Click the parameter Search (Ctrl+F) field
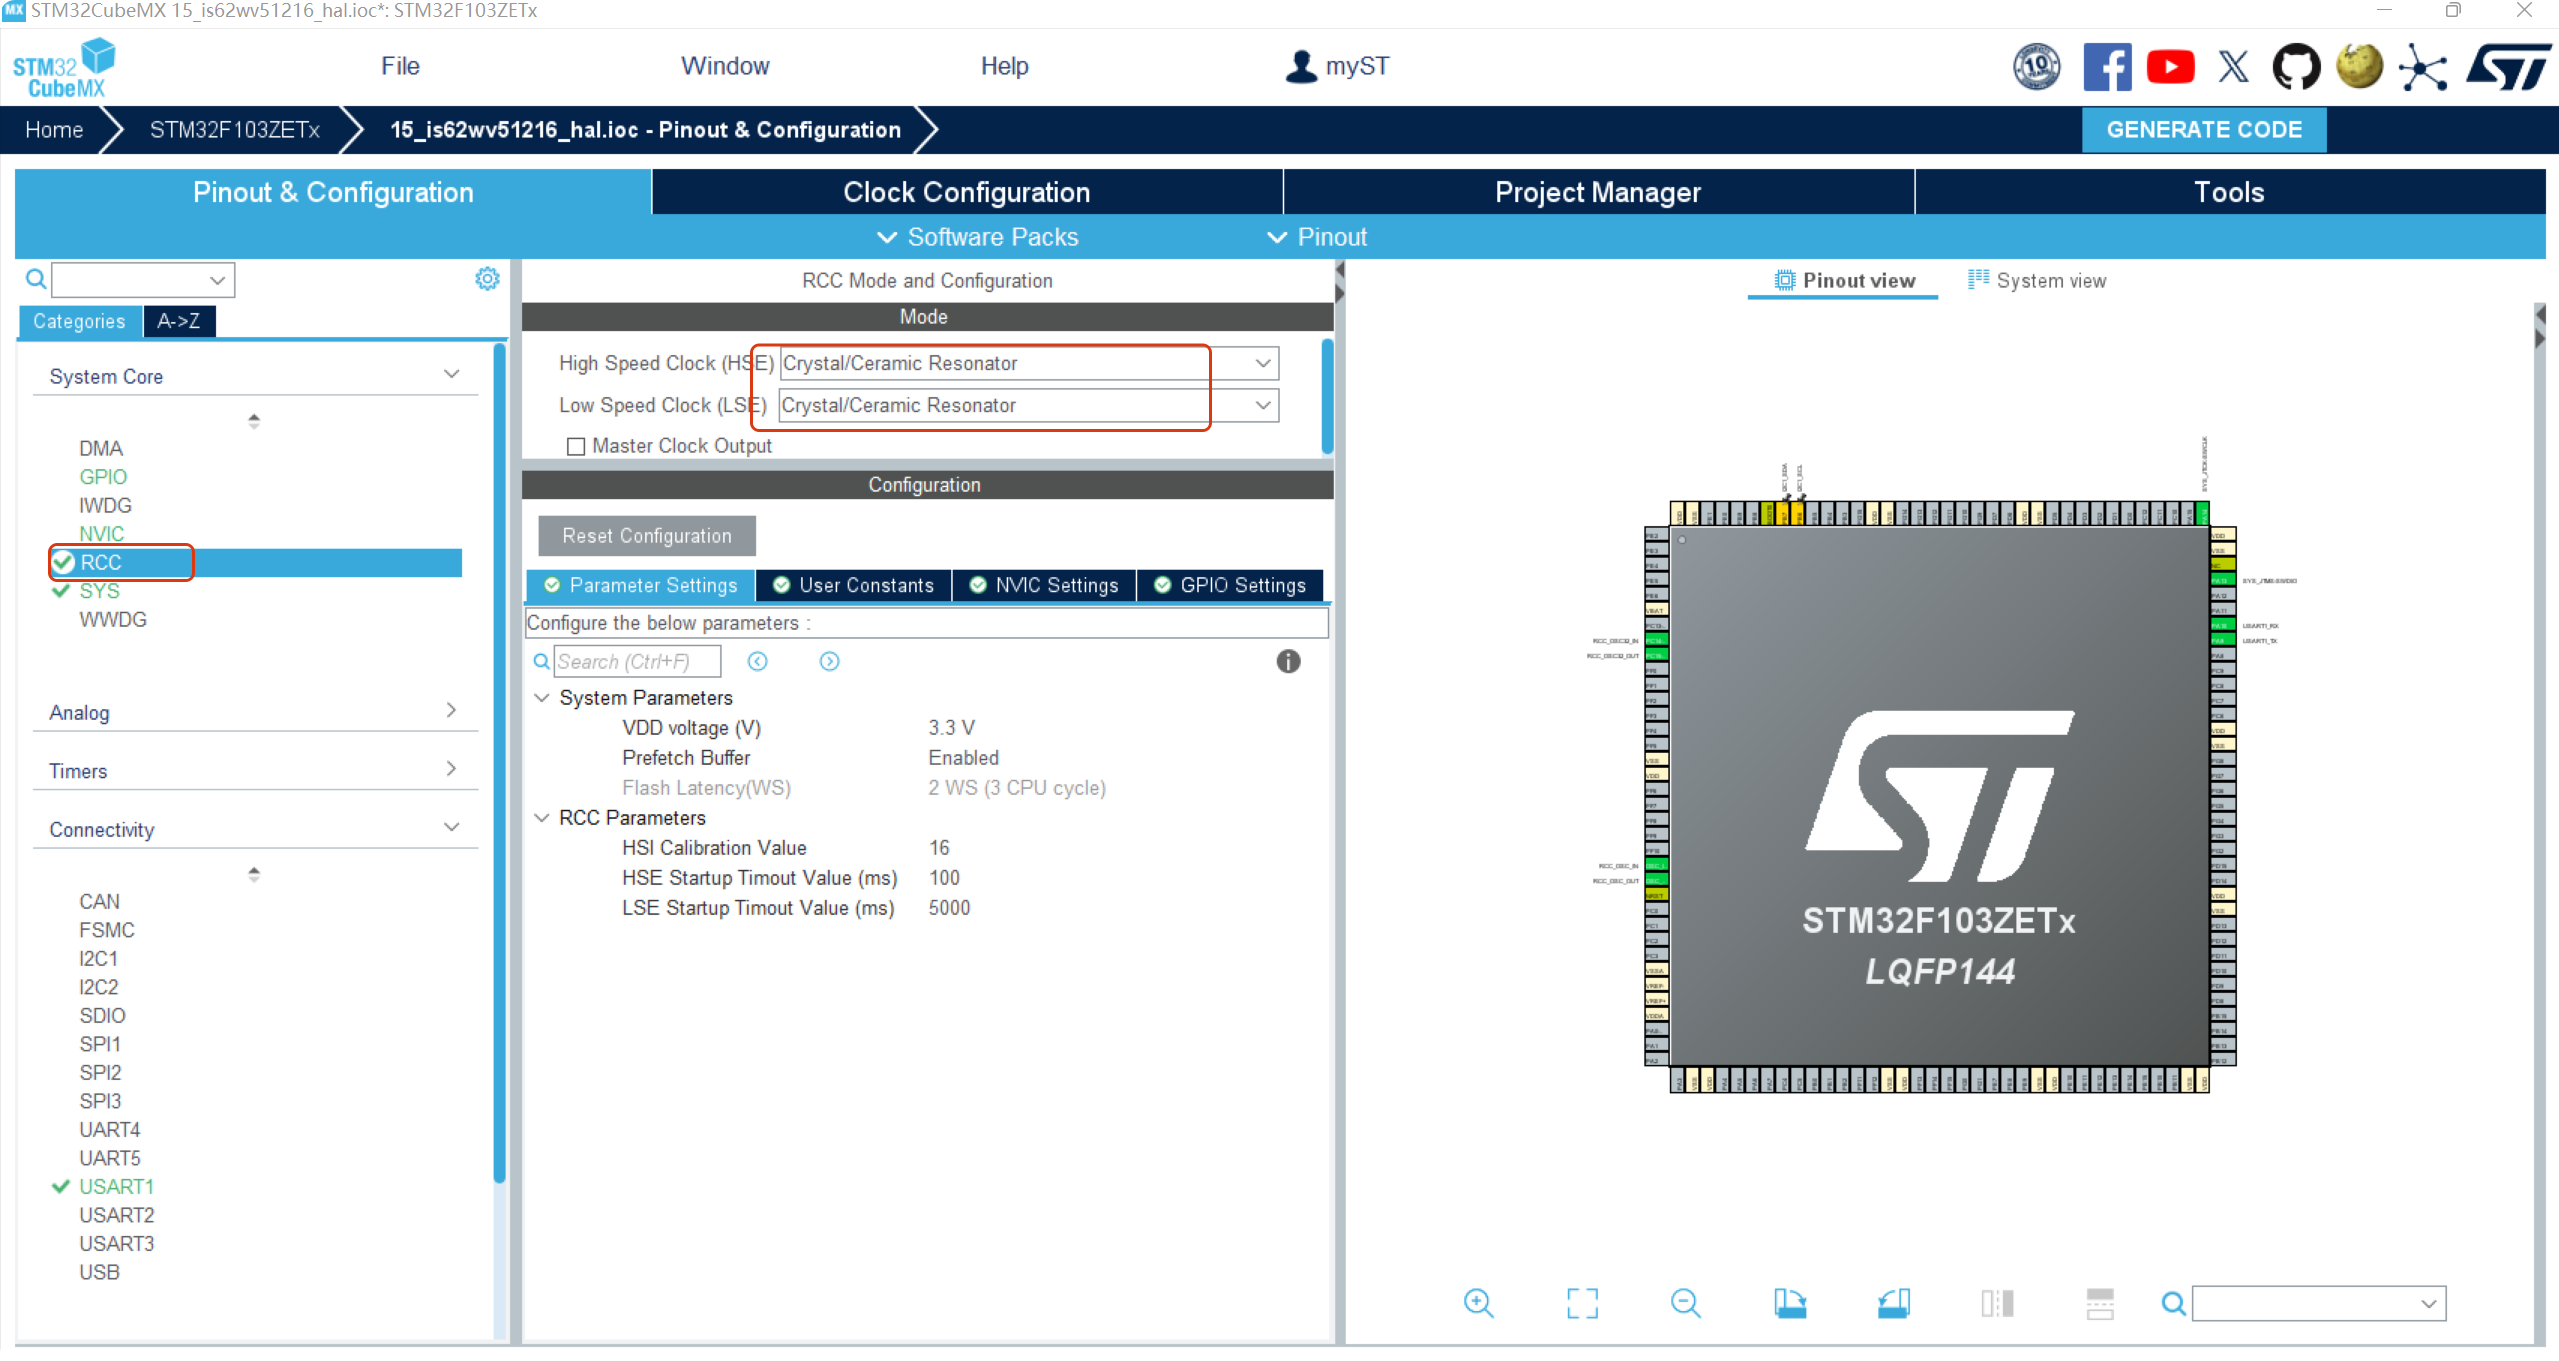Image resolution: width=2559 pixels, height=1361 pixels. pyautogui.click(x=637, y=661)
